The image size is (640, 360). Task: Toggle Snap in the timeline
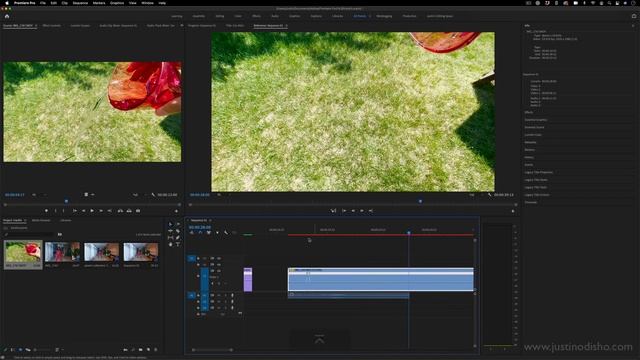pyautogui.click(x=200, y=233)
